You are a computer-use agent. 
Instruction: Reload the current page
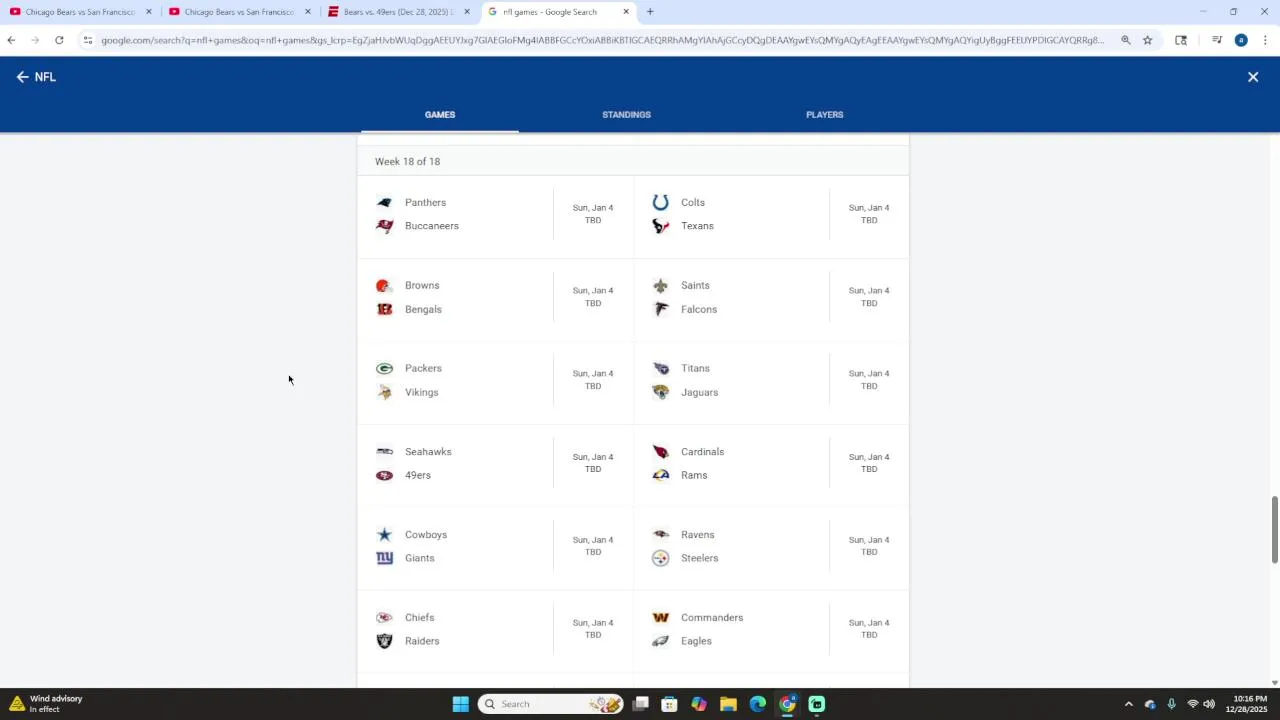[59, 40]
